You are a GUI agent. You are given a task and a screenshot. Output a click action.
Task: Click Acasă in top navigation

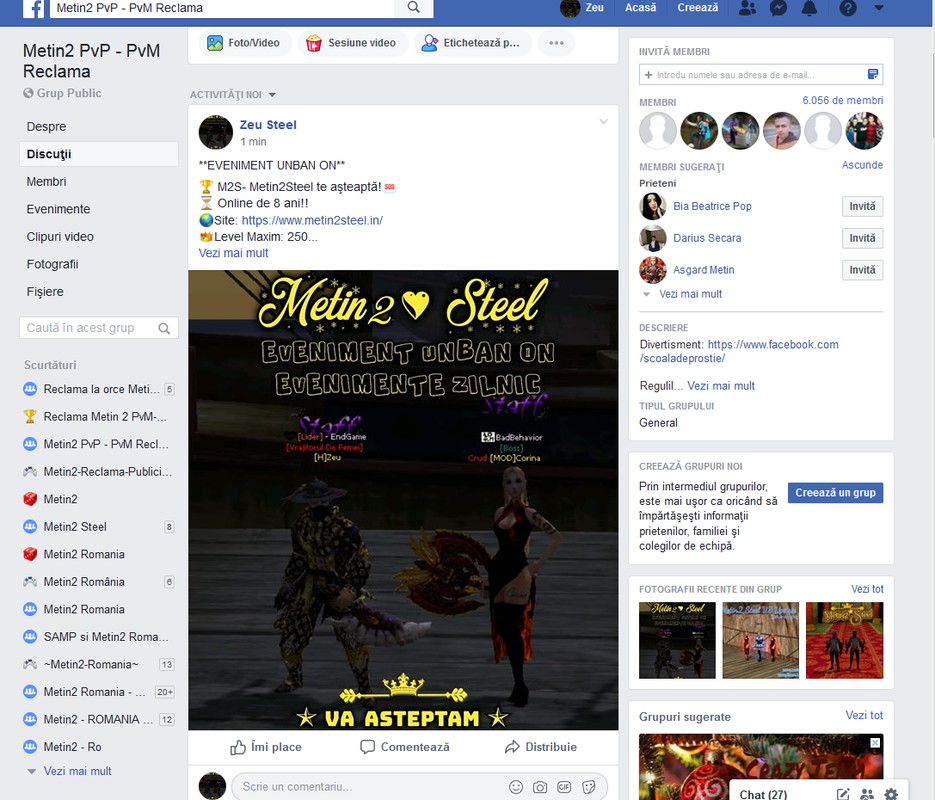[x=640, y=8]
